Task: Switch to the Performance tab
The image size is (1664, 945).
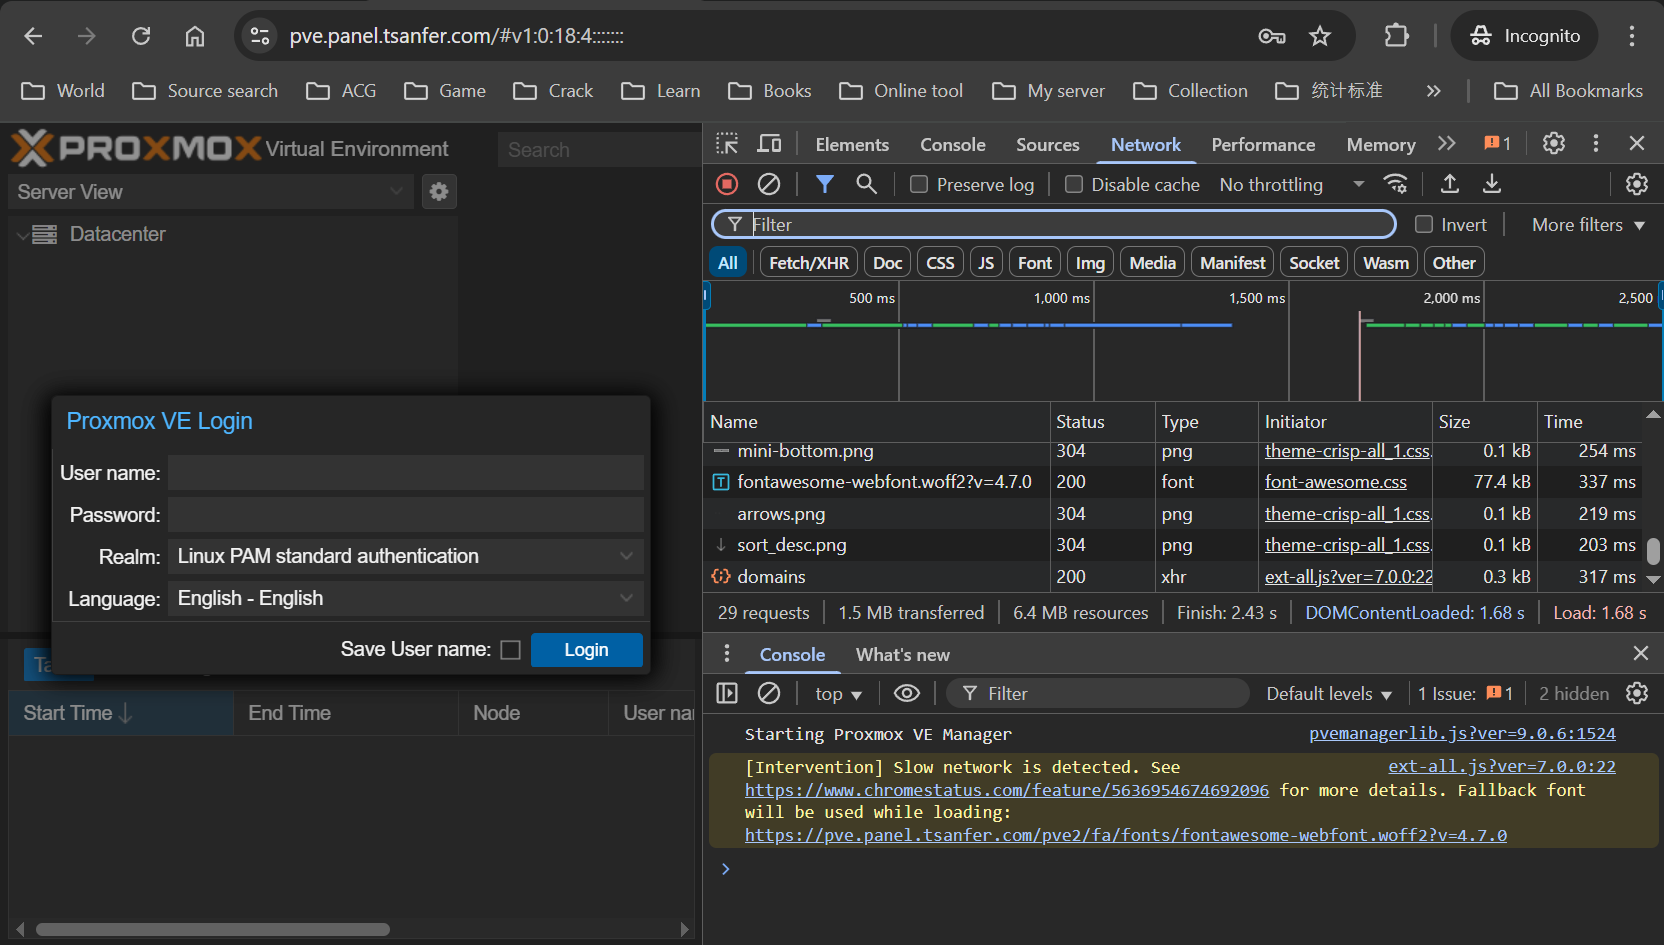Action: [x=1263, y=144]
